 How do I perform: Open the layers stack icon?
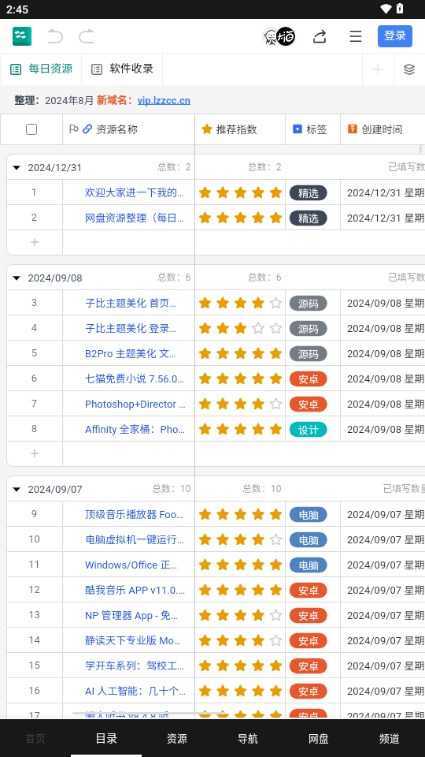[x=409, y=69]
